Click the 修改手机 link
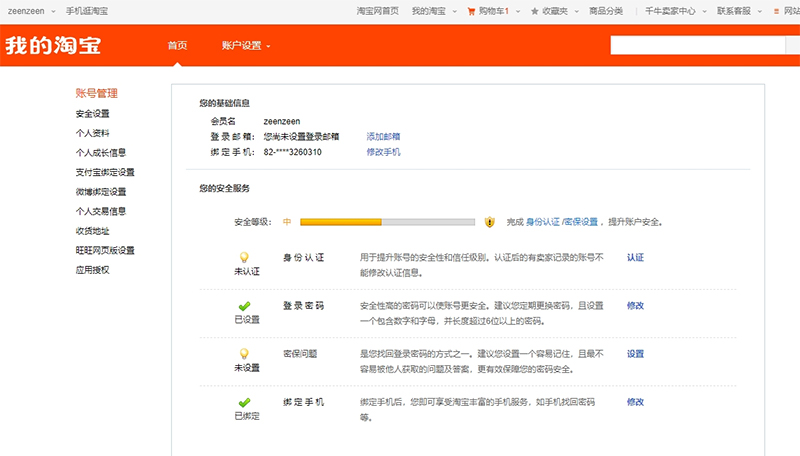This screenshot has height=456, width=800. (383, 152)
